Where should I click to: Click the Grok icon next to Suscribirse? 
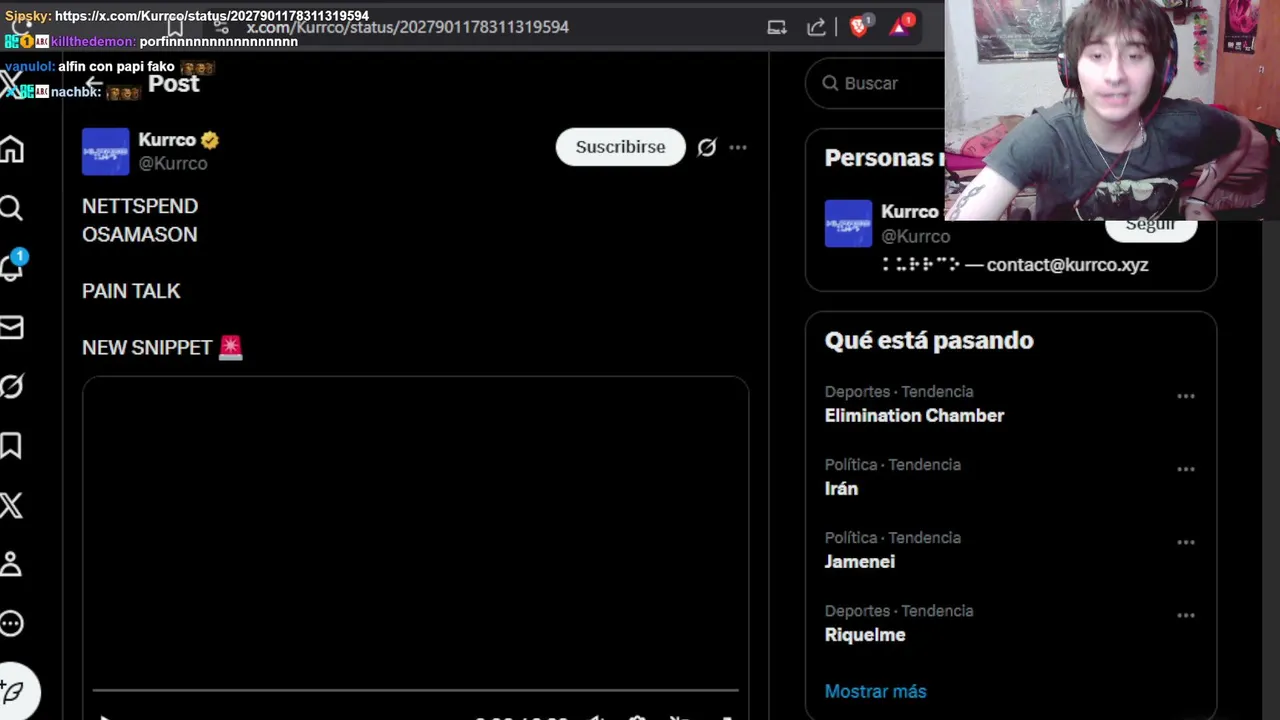click(x=707, y=147)
